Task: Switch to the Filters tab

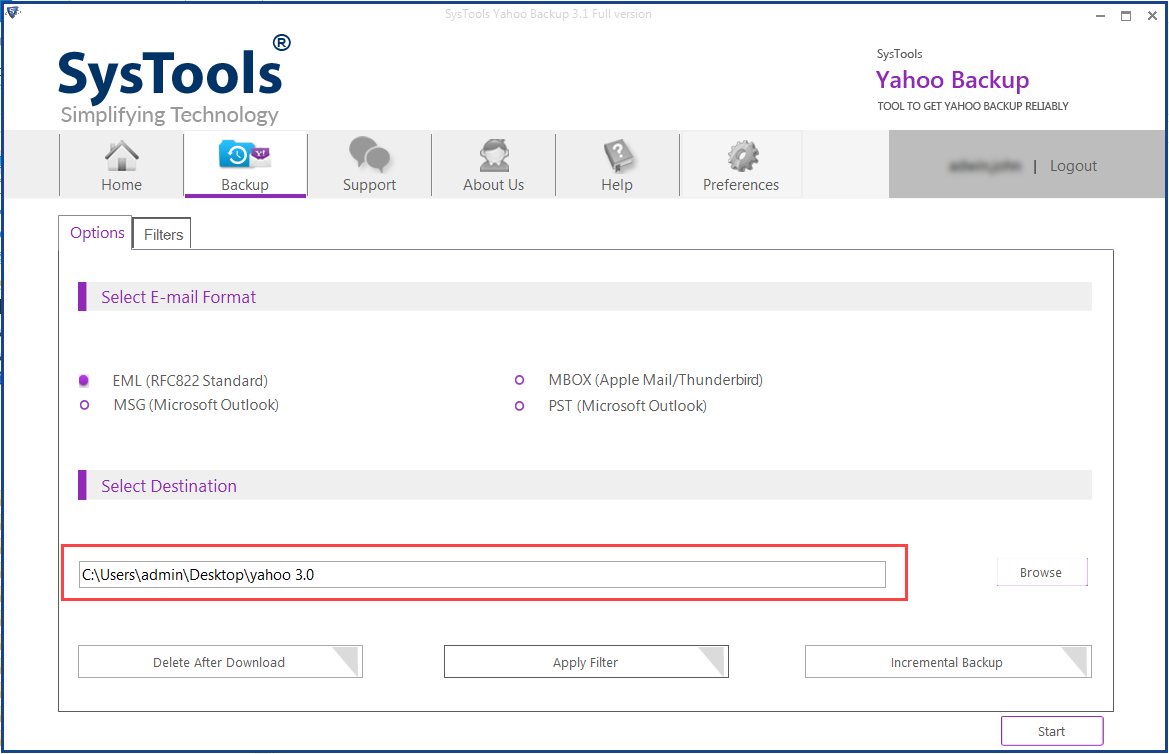Action: pos(163,234)
